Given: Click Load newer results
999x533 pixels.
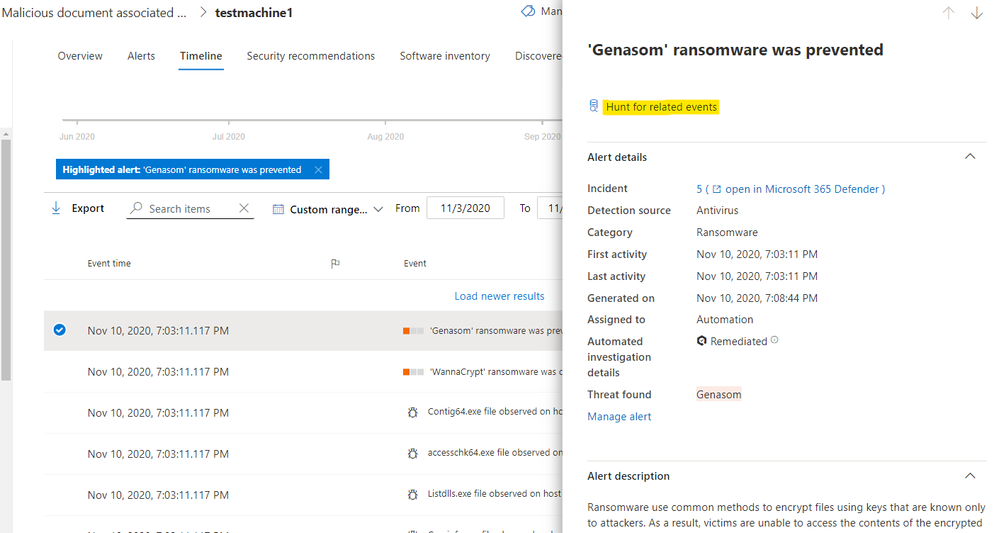Looking at the screenshot, I should (x=499, y=296).
